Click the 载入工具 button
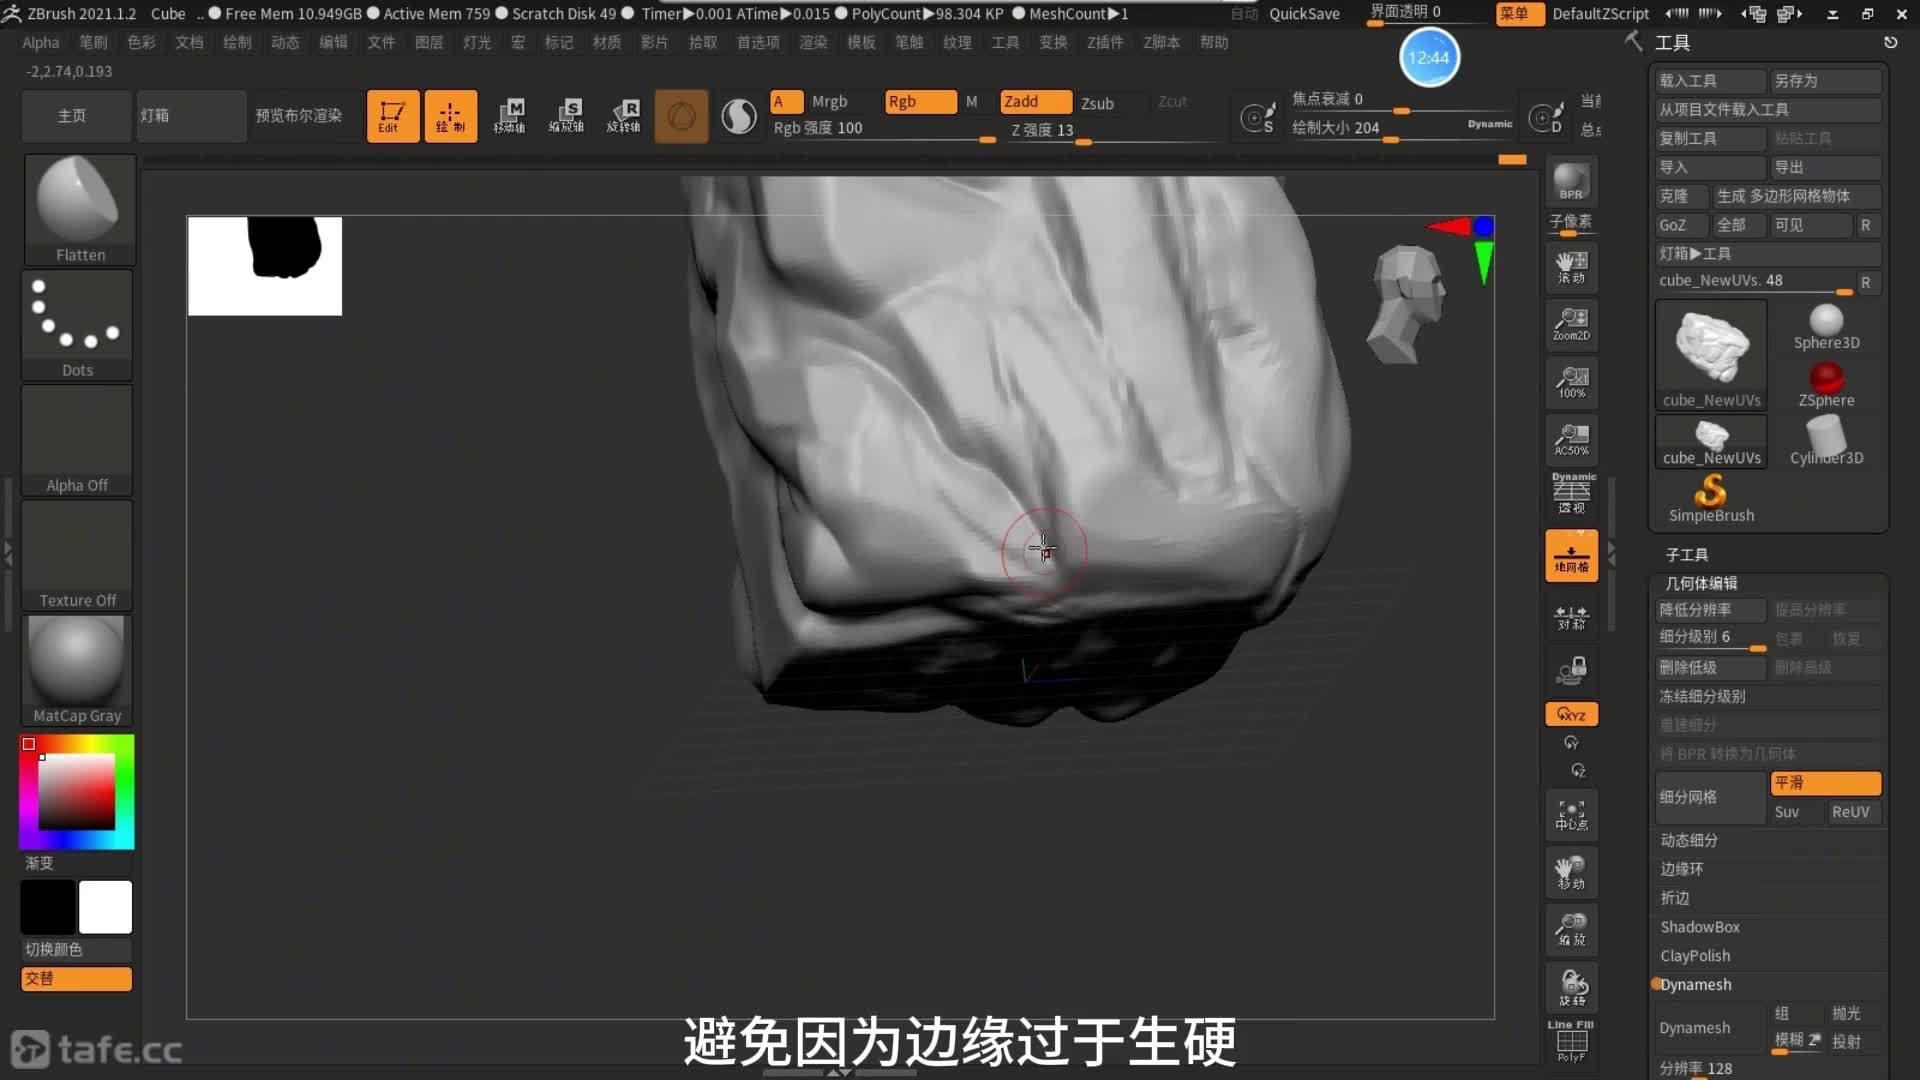Viewport: 1920px width, 1080px height. click(1709, 80)
